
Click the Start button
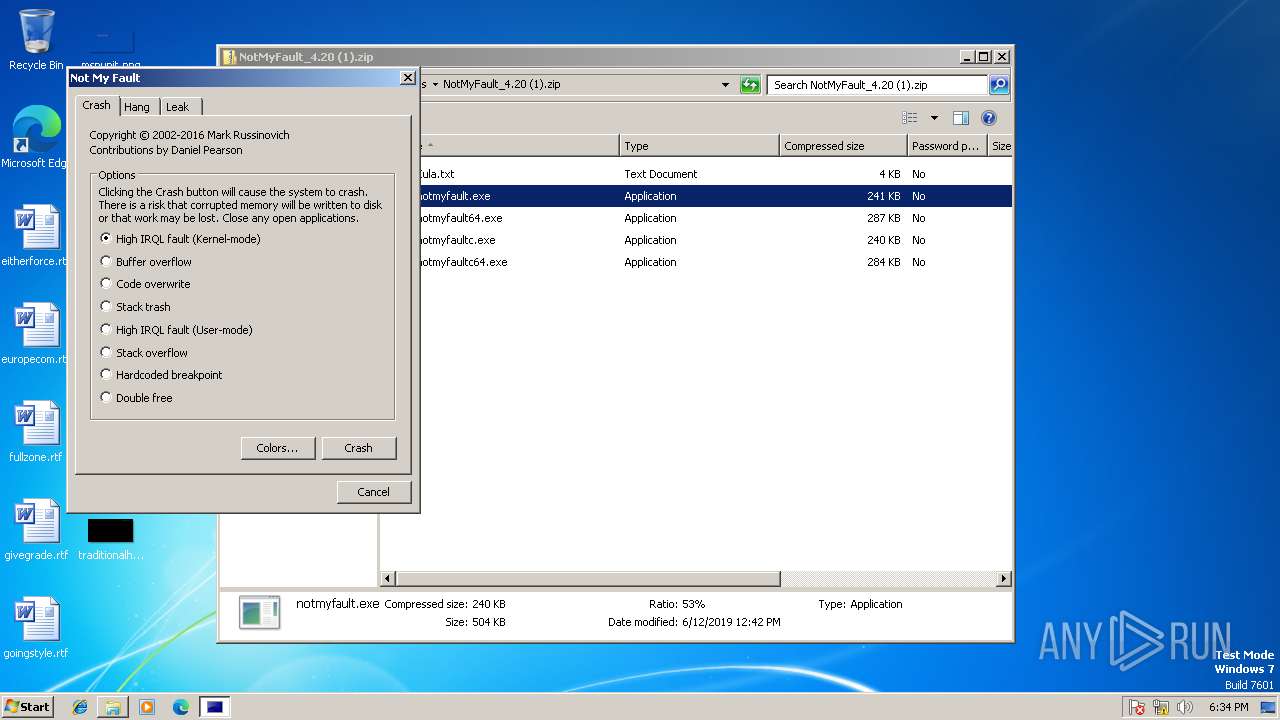[27, 706]
